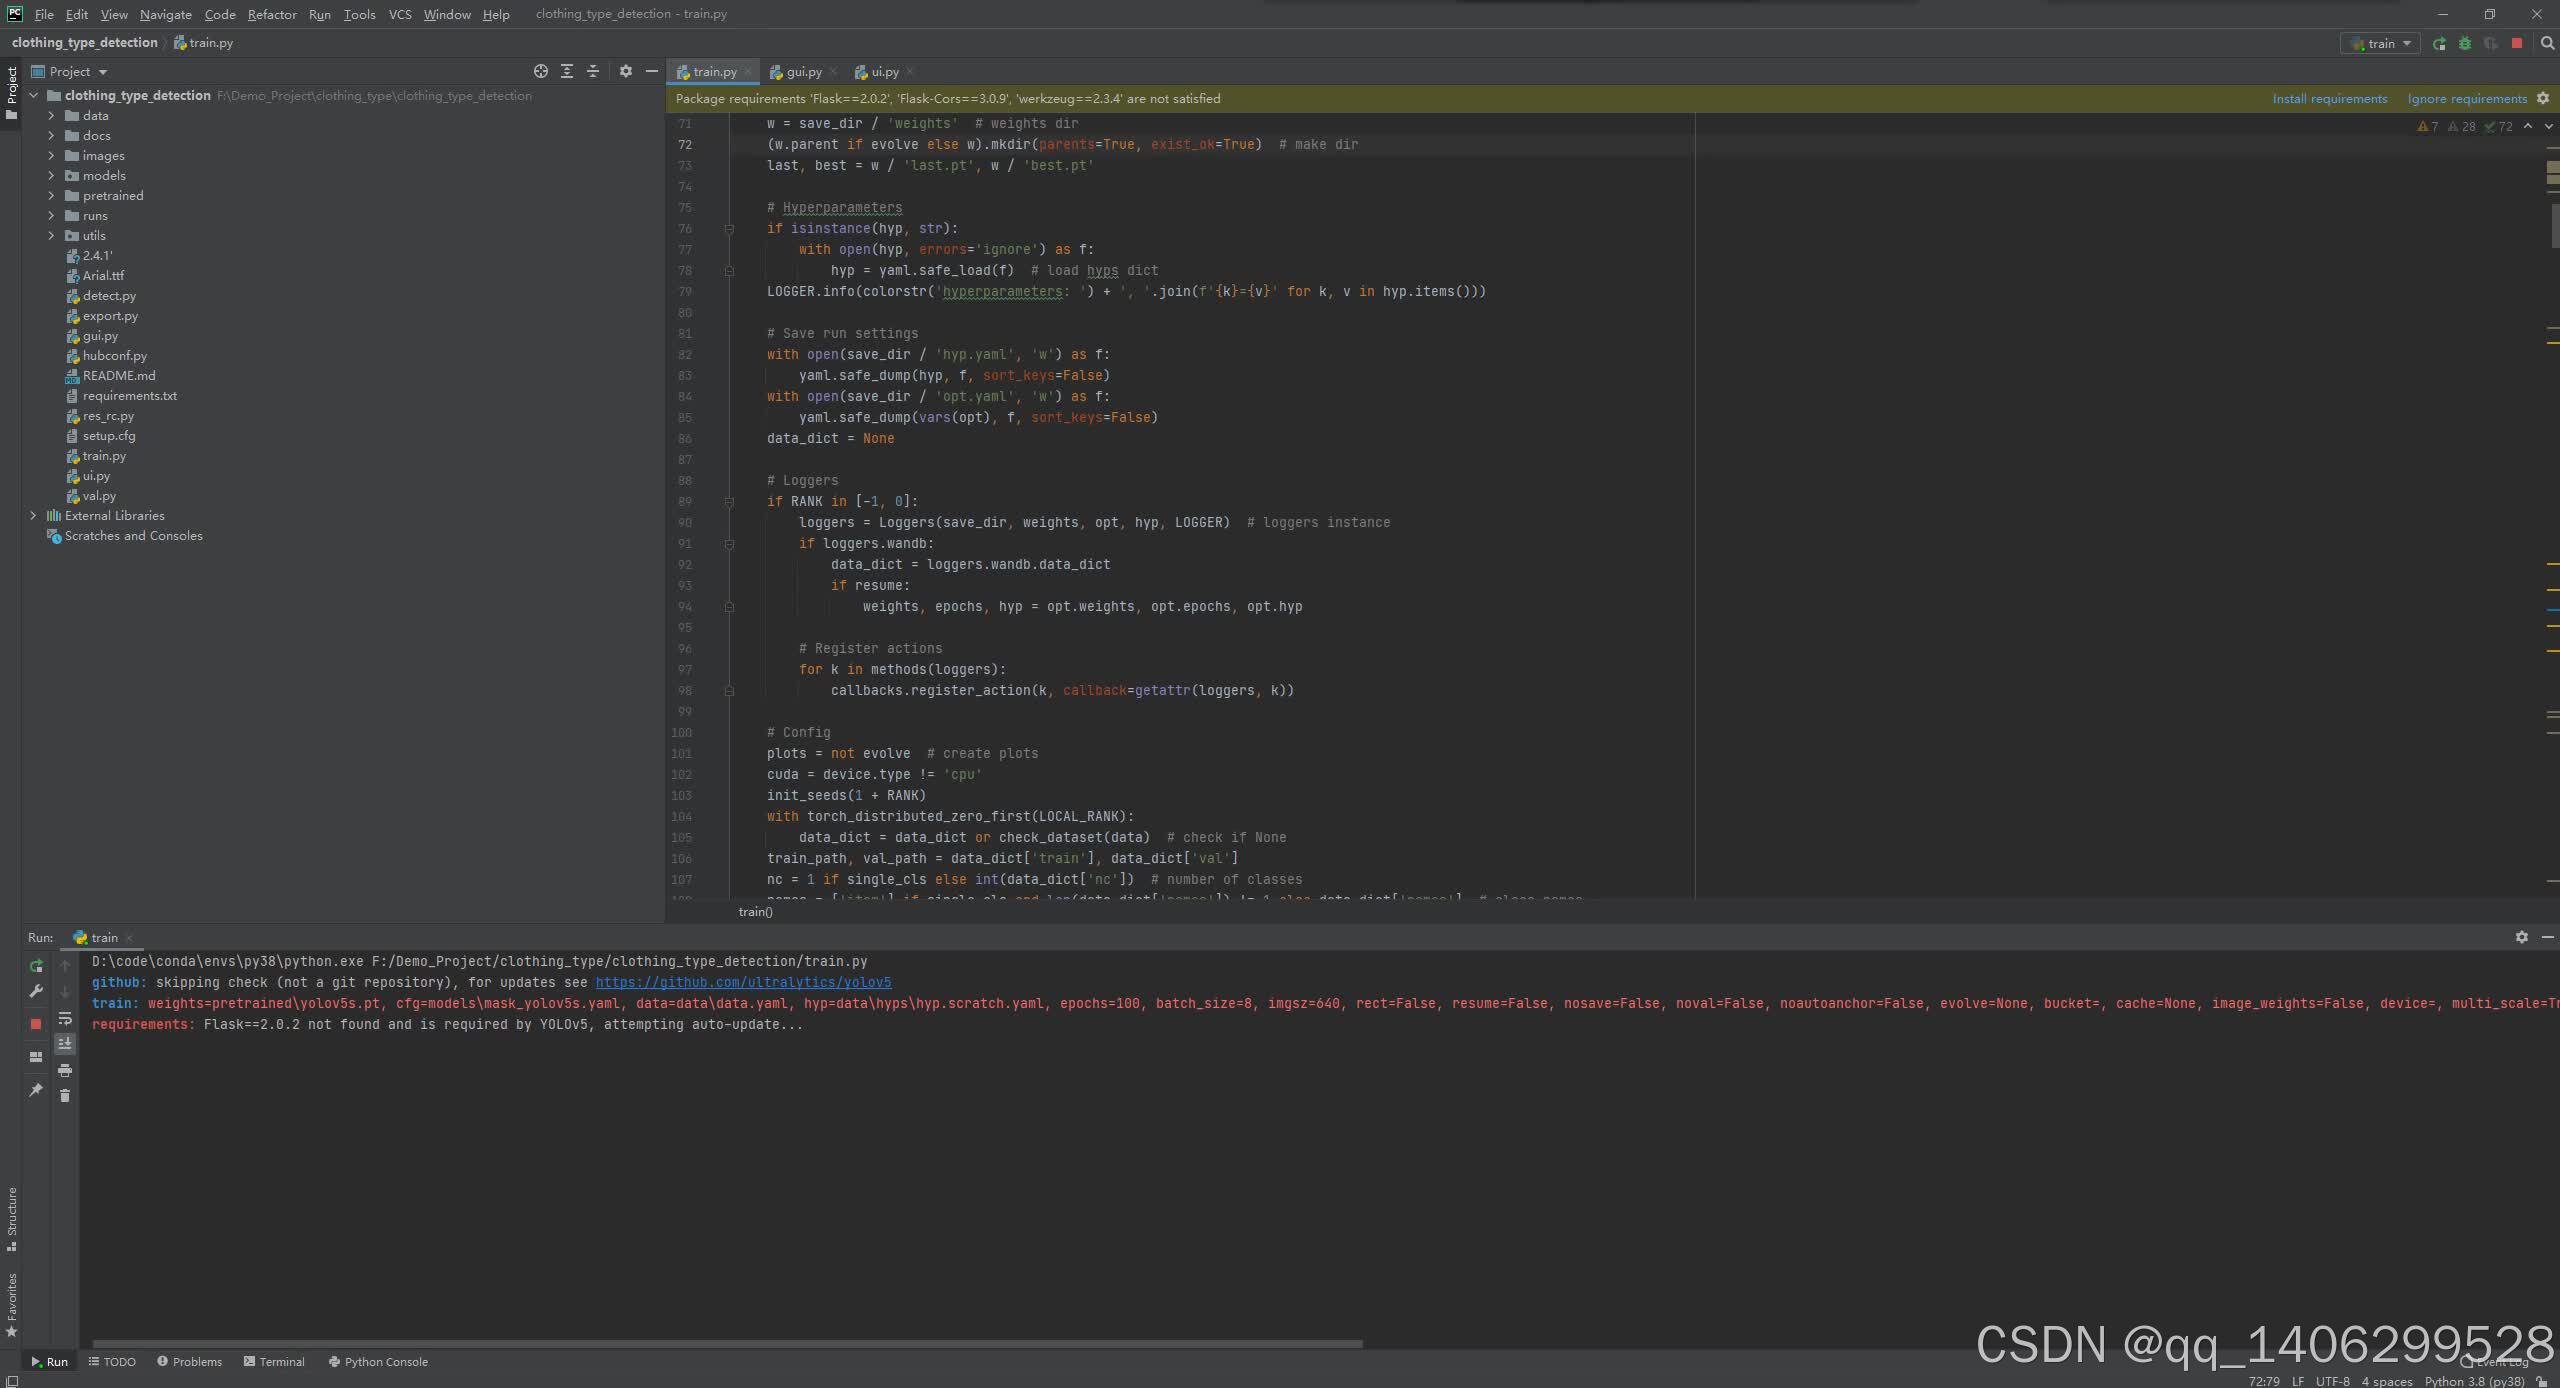Screen dimensions: 2560x1388
Task: Collapse all in the Project panel toolbar
Action: point(593,71)
